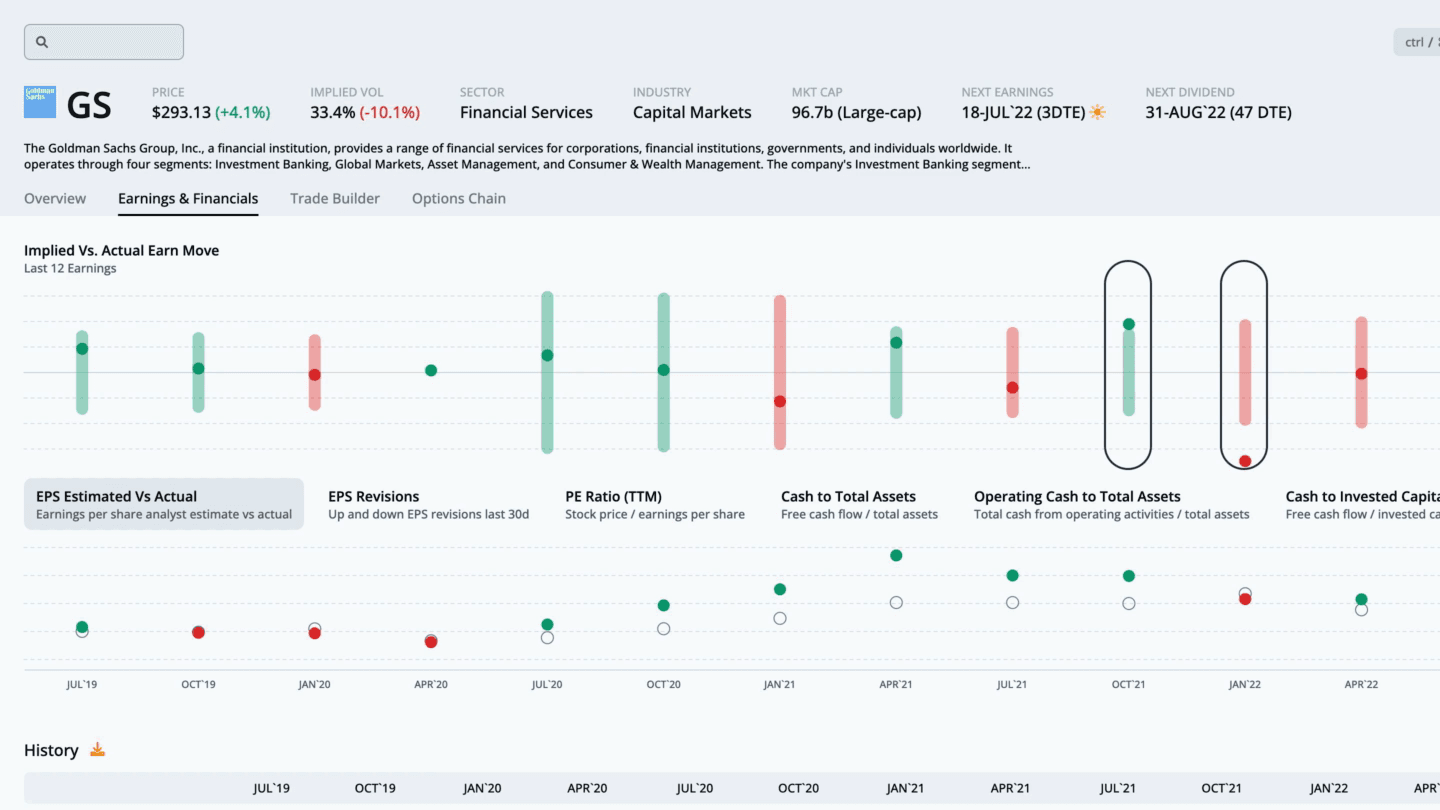
Task: Click OCT'20 green dot in earn move chart
Action: pos(663,370)
